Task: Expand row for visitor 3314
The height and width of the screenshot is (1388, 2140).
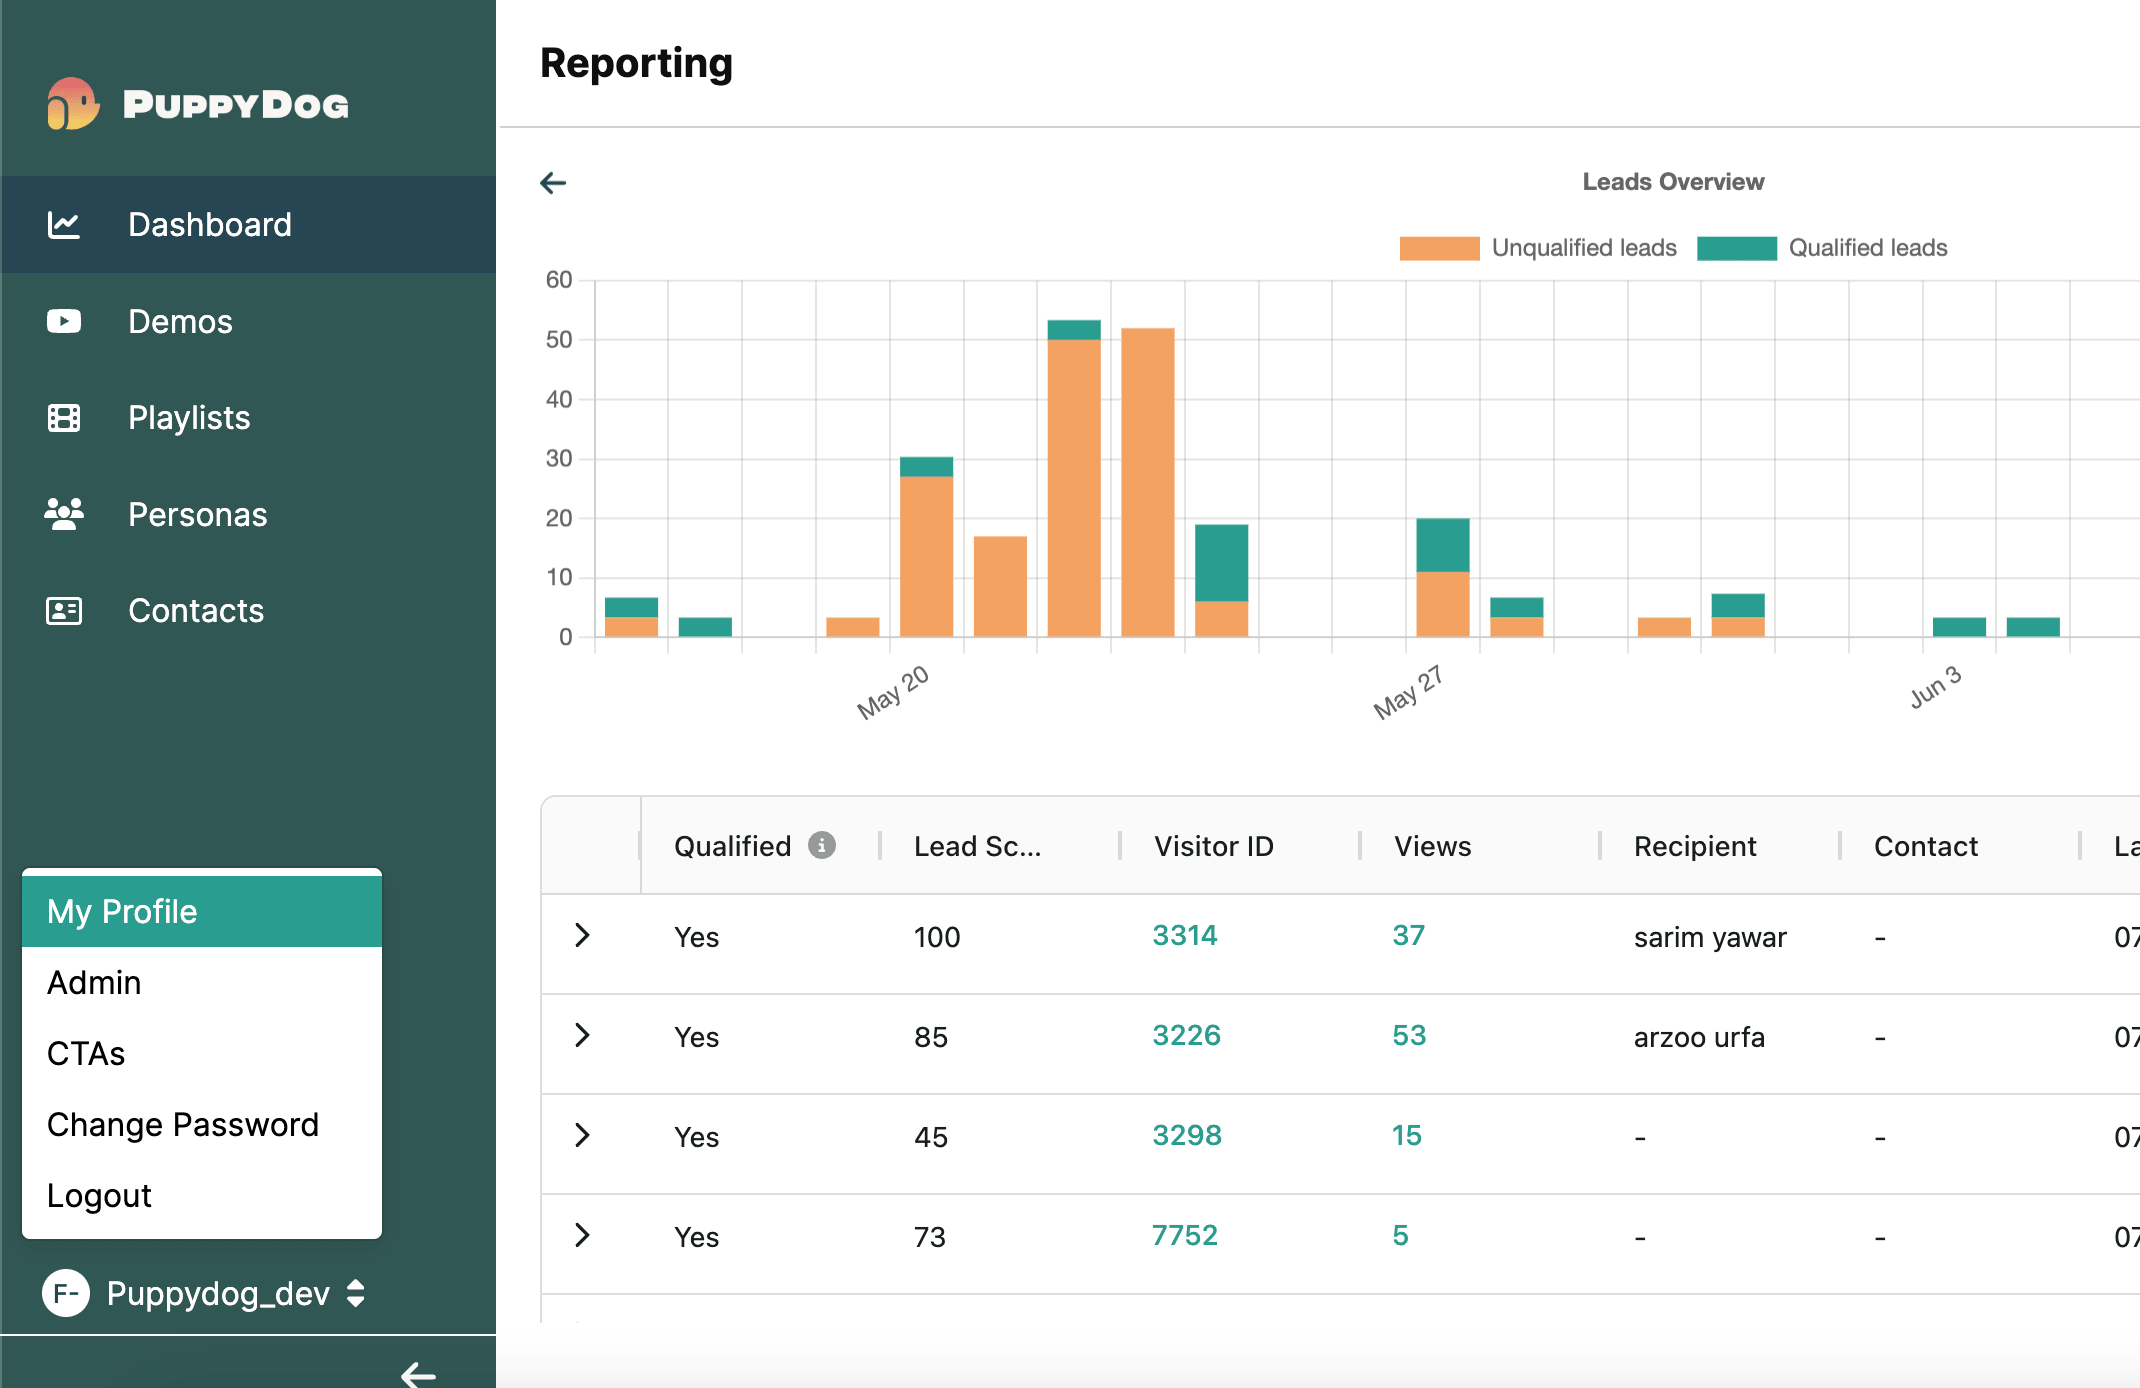Action: (x=582, y=936)
